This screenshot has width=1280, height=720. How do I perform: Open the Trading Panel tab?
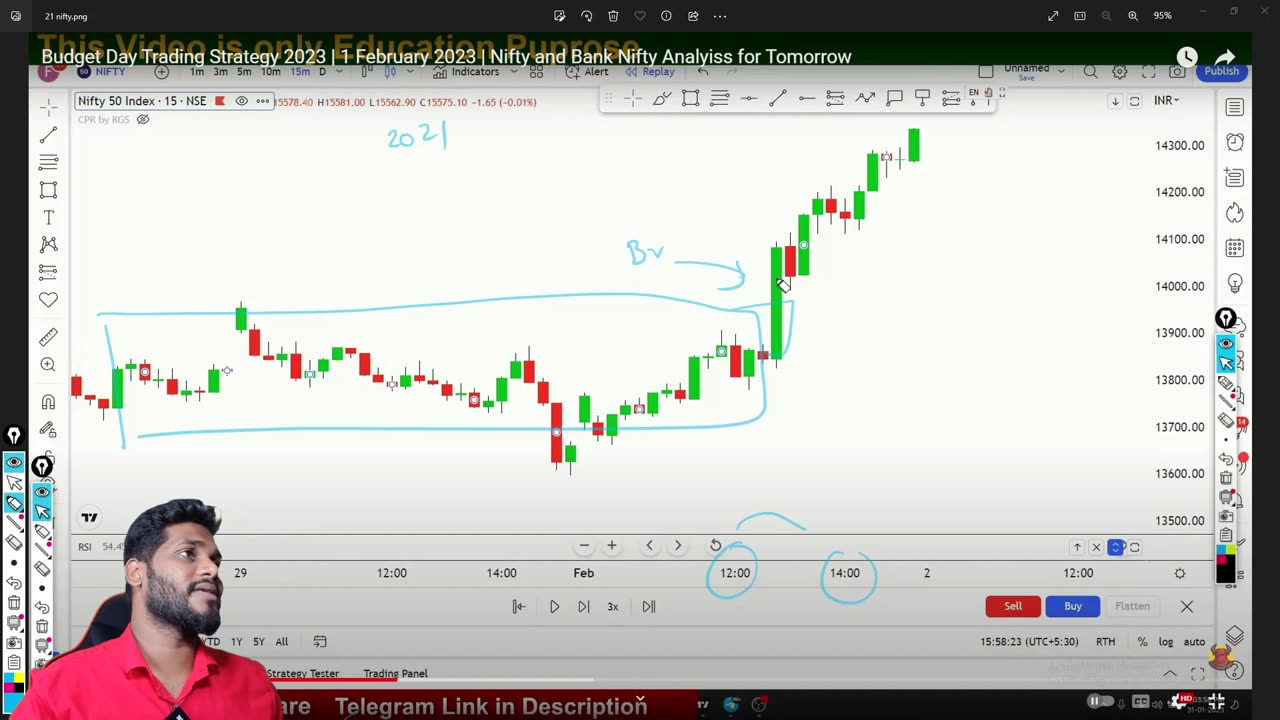[395, 673]
